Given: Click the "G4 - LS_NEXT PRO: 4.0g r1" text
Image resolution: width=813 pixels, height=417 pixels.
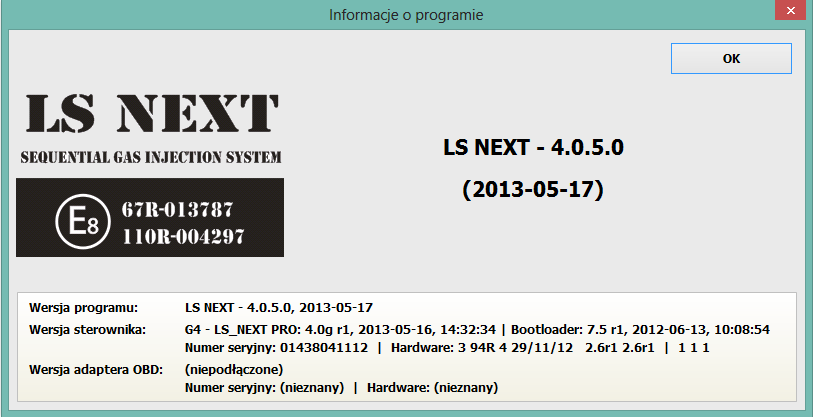Looking at the screenshot, I should tap(268, 329).
